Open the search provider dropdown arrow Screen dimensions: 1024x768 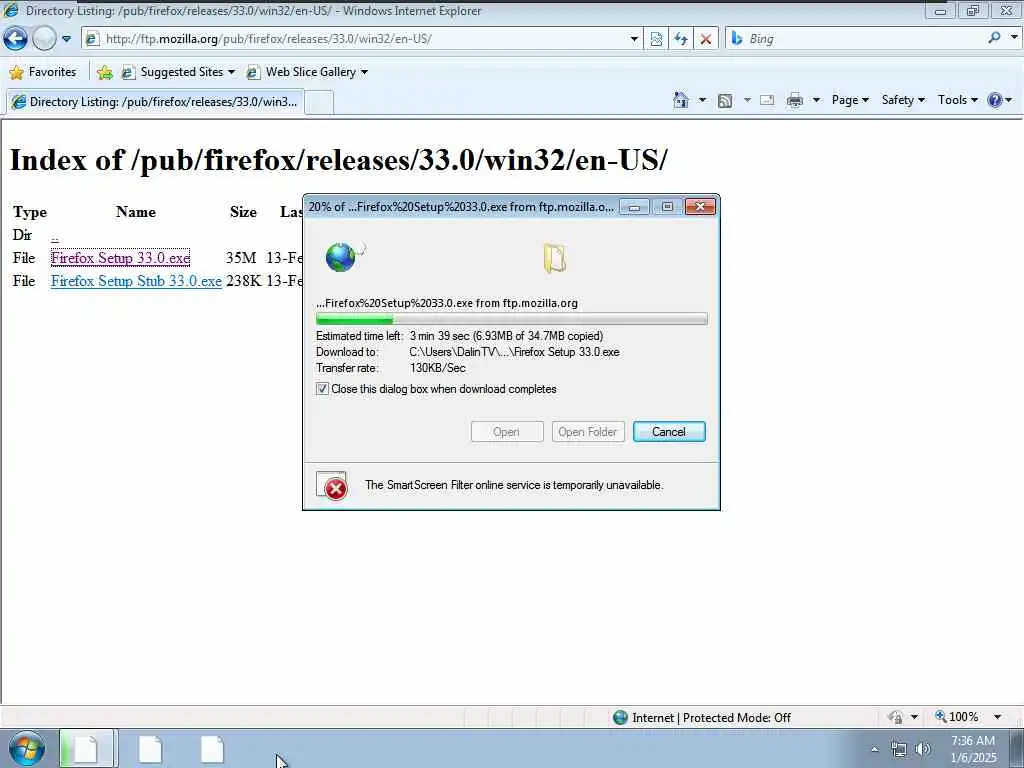(x=1014, y=38)
